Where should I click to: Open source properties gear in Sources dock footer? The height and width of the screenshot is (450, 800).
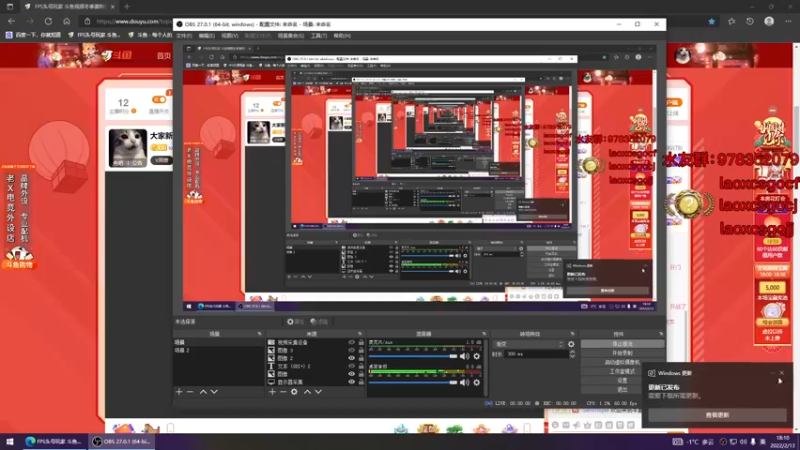click(294, 392)
